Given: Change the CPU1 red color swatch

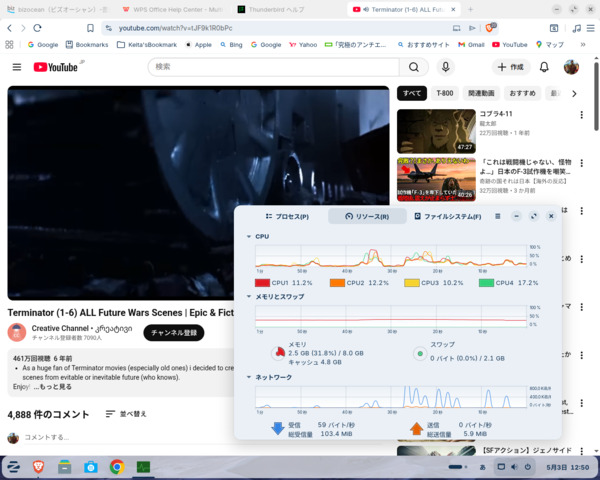Looking at the screenshot, I should (262, 283).
